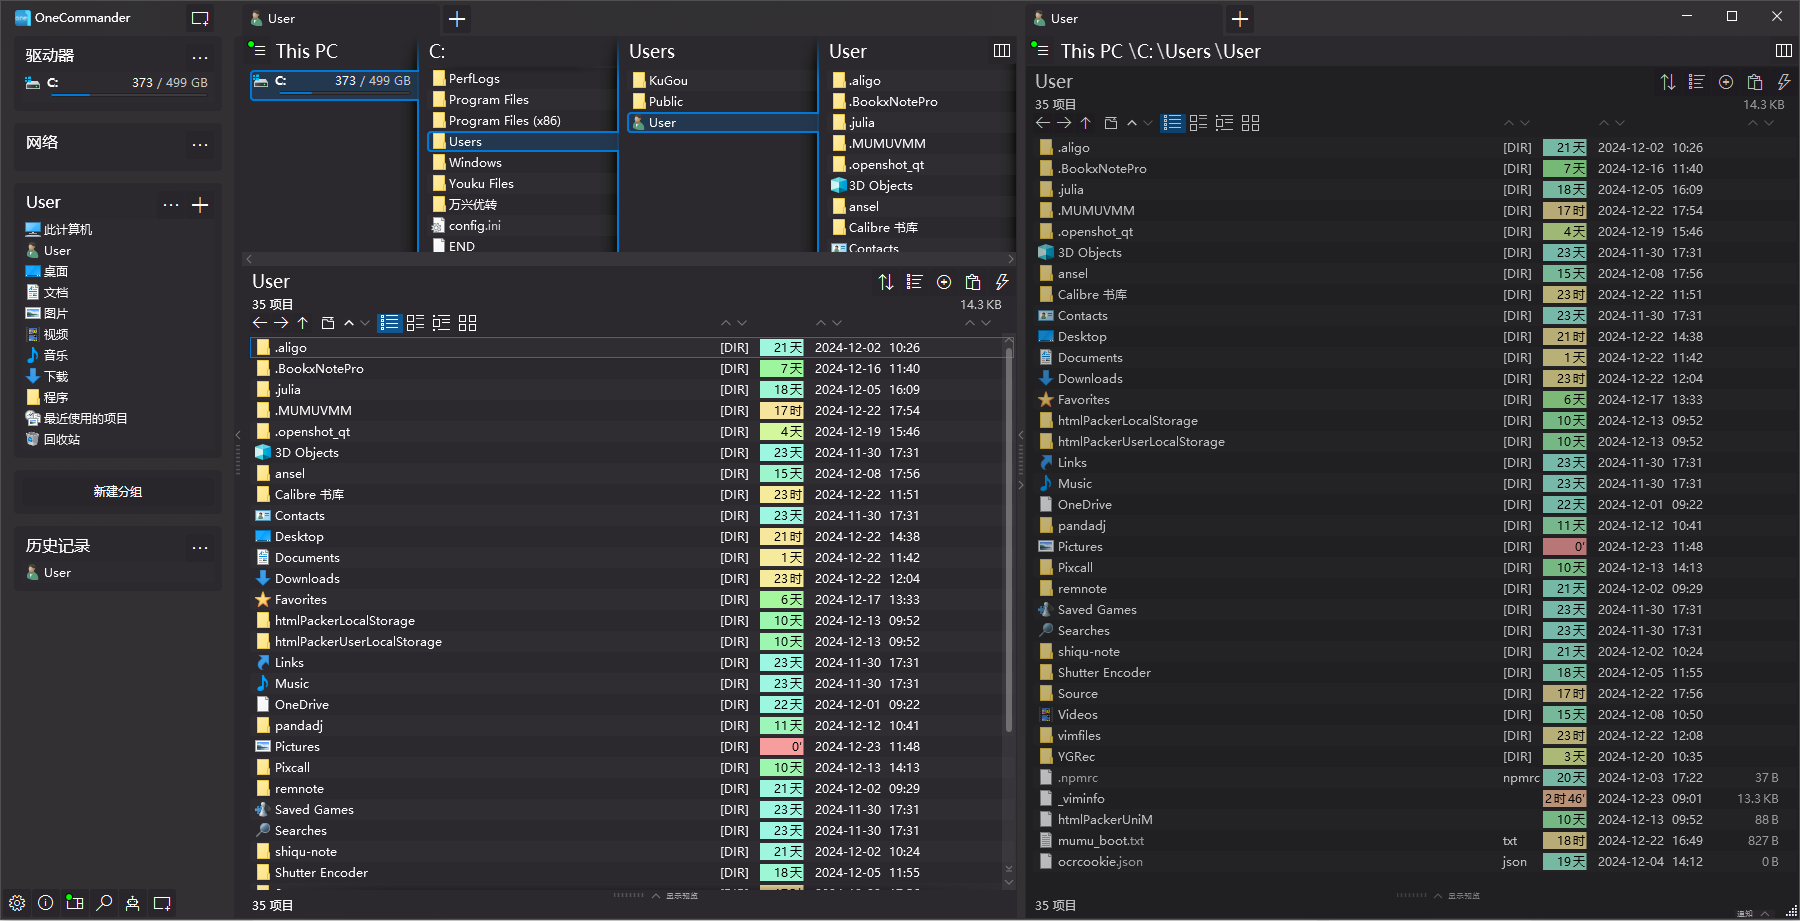
Task: Click the paste clipboard icon in left pane
Action: pyautogui.click(x=973, y=282)
